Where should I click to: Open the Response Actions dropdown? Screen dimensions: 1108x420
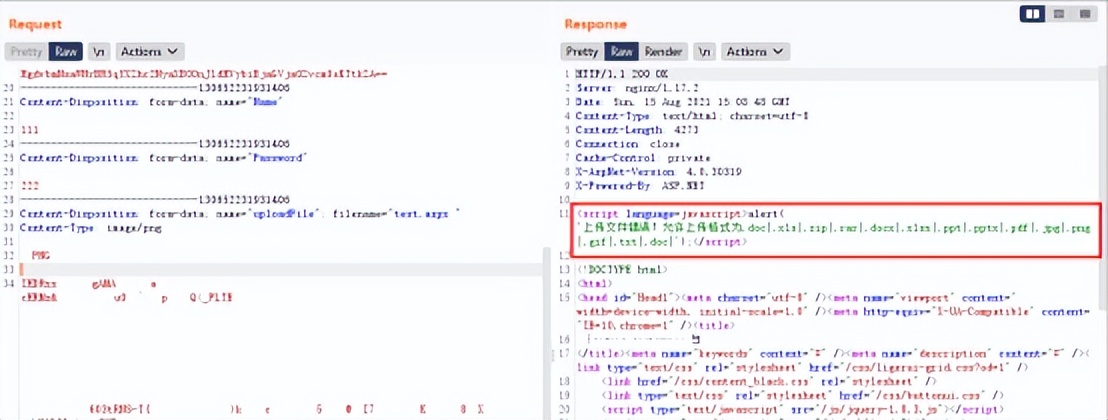tap(755, 52)
